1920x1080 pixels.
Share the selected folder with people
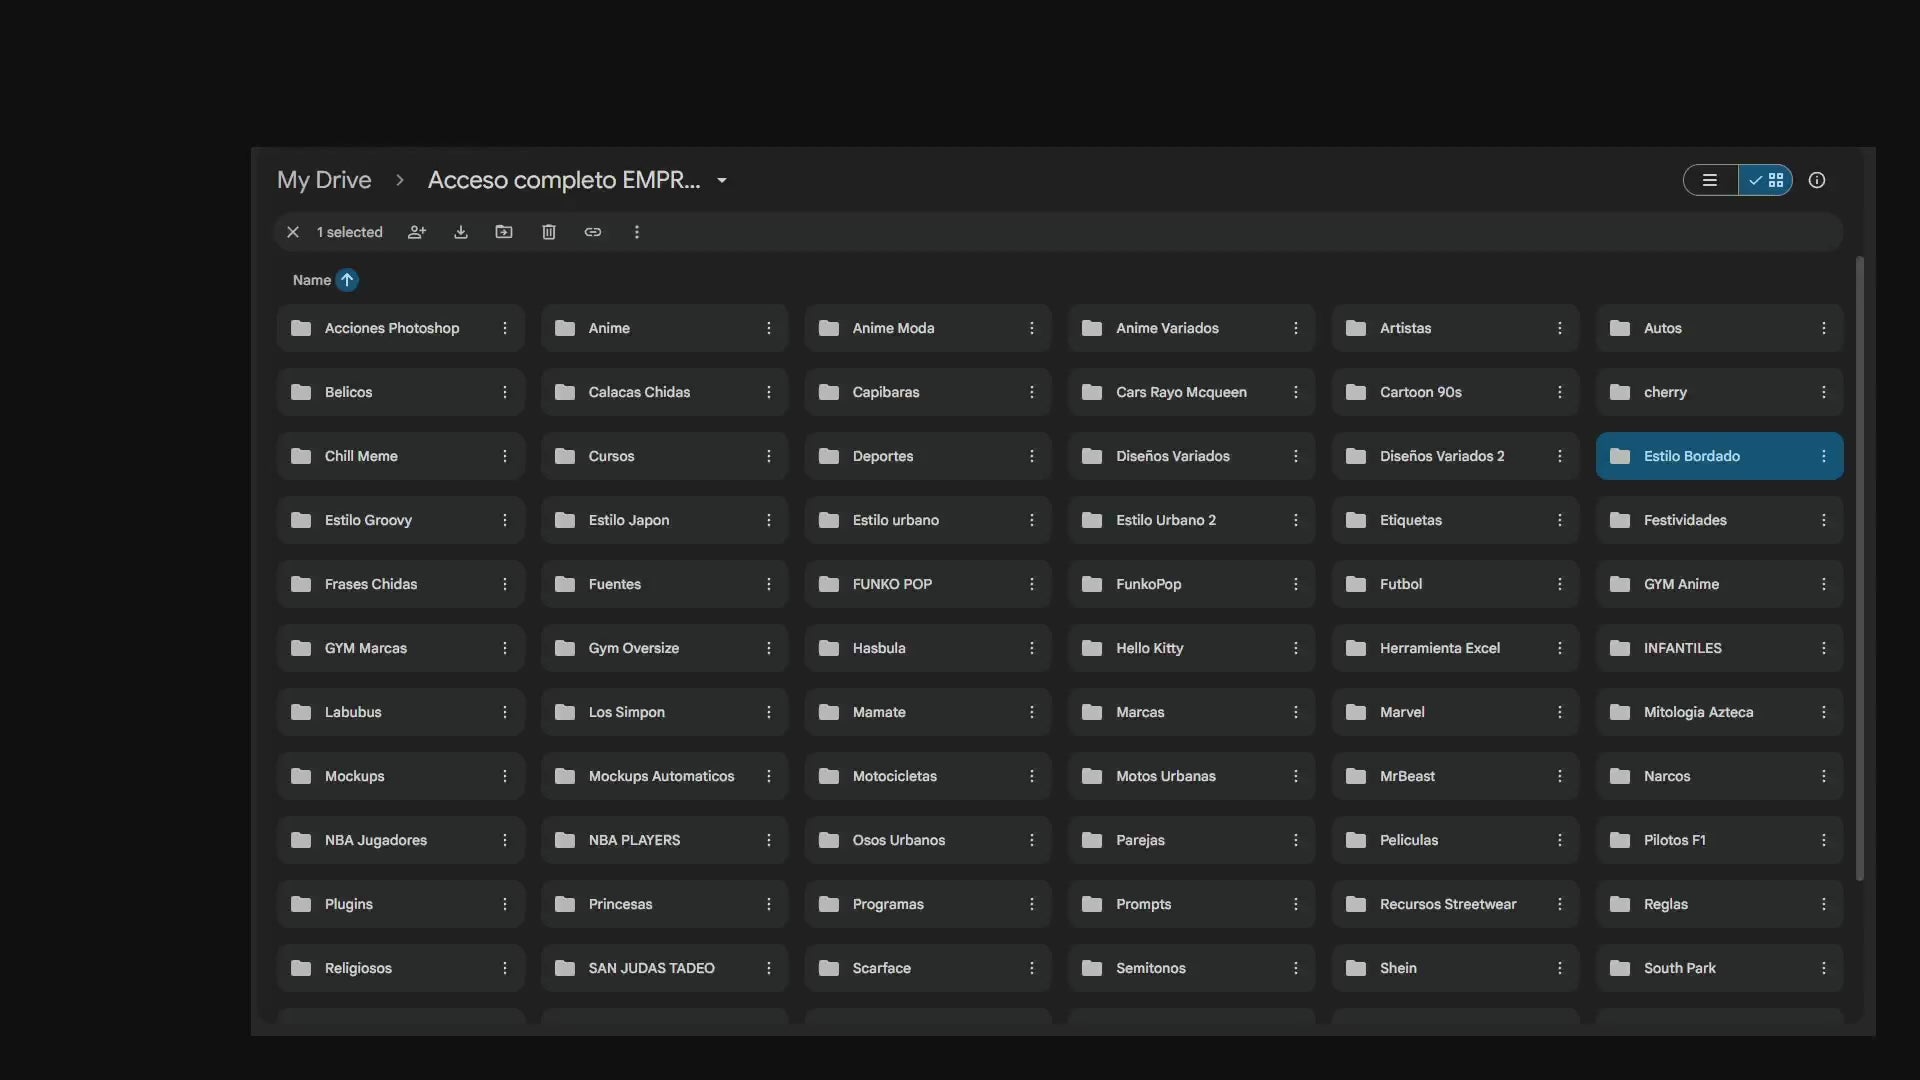(x=417, y=232)
